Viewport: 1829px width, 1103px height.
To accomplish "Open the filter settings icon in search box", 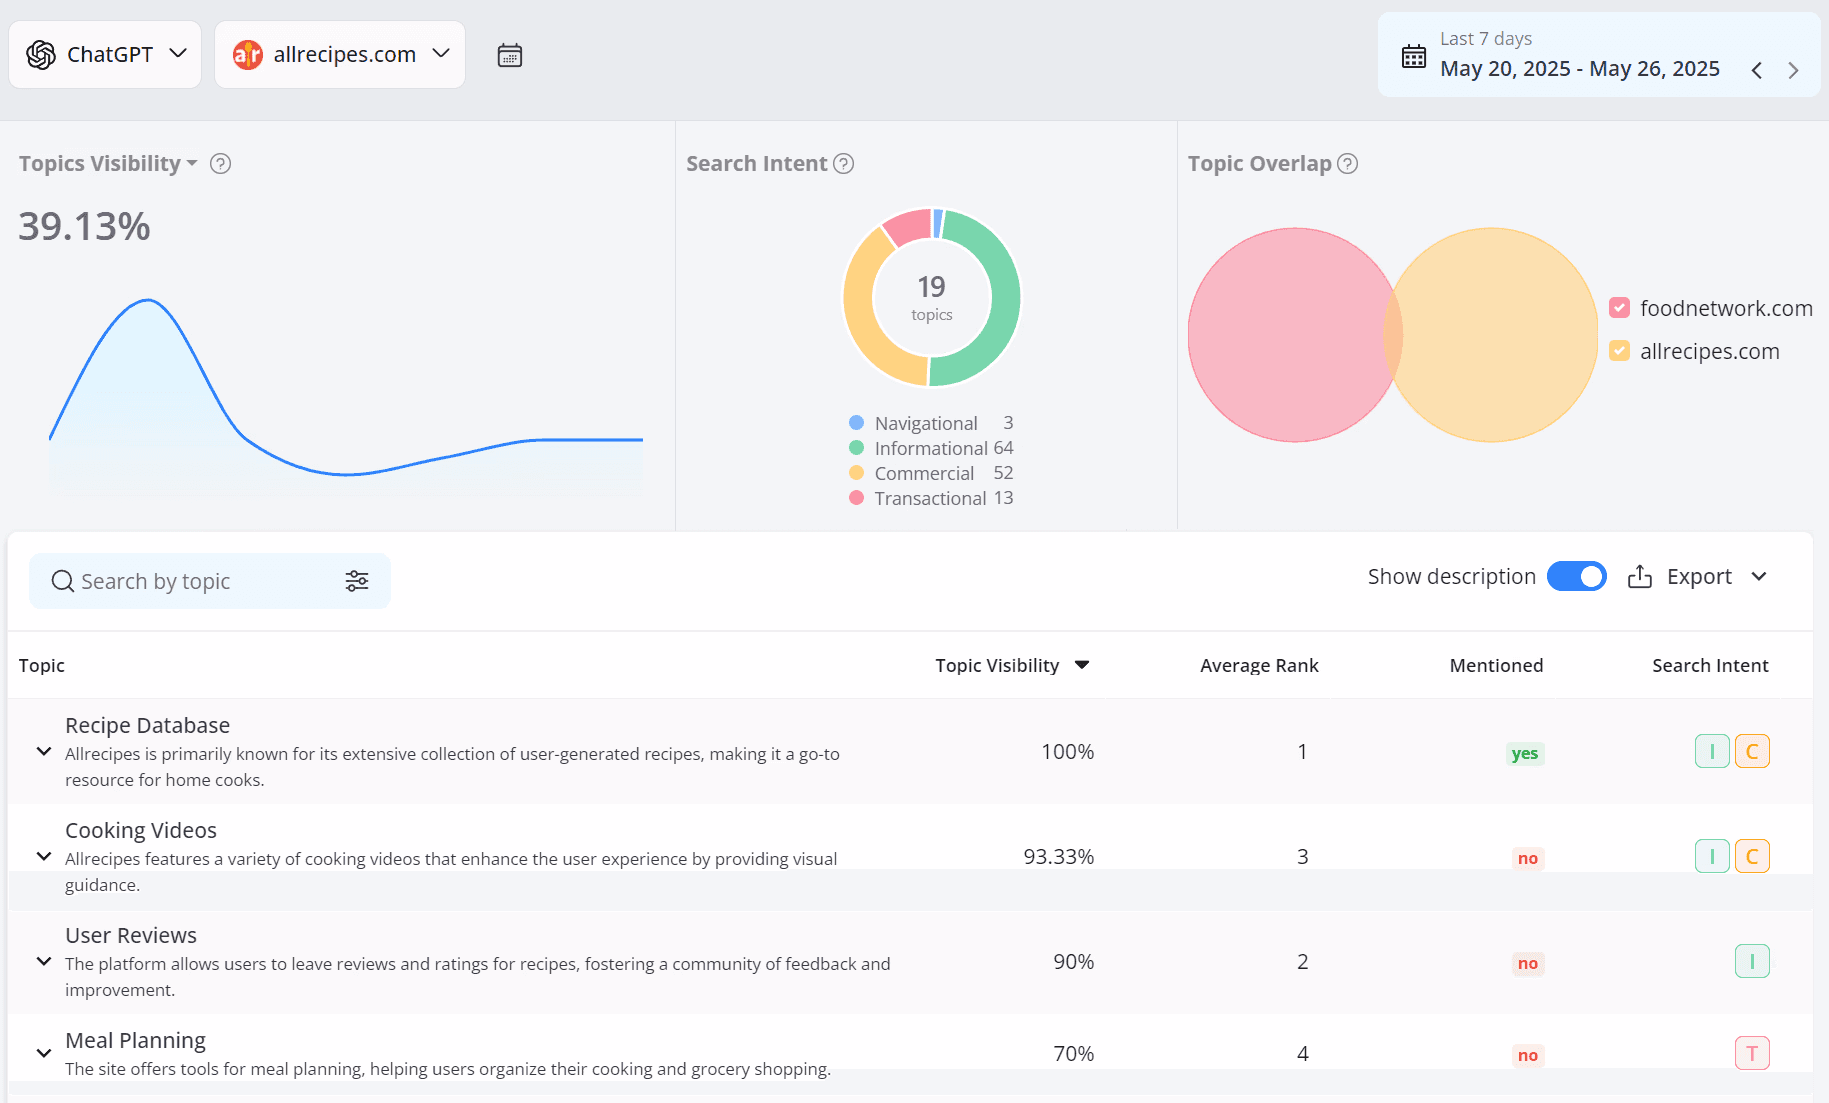I will click(357, 581).
